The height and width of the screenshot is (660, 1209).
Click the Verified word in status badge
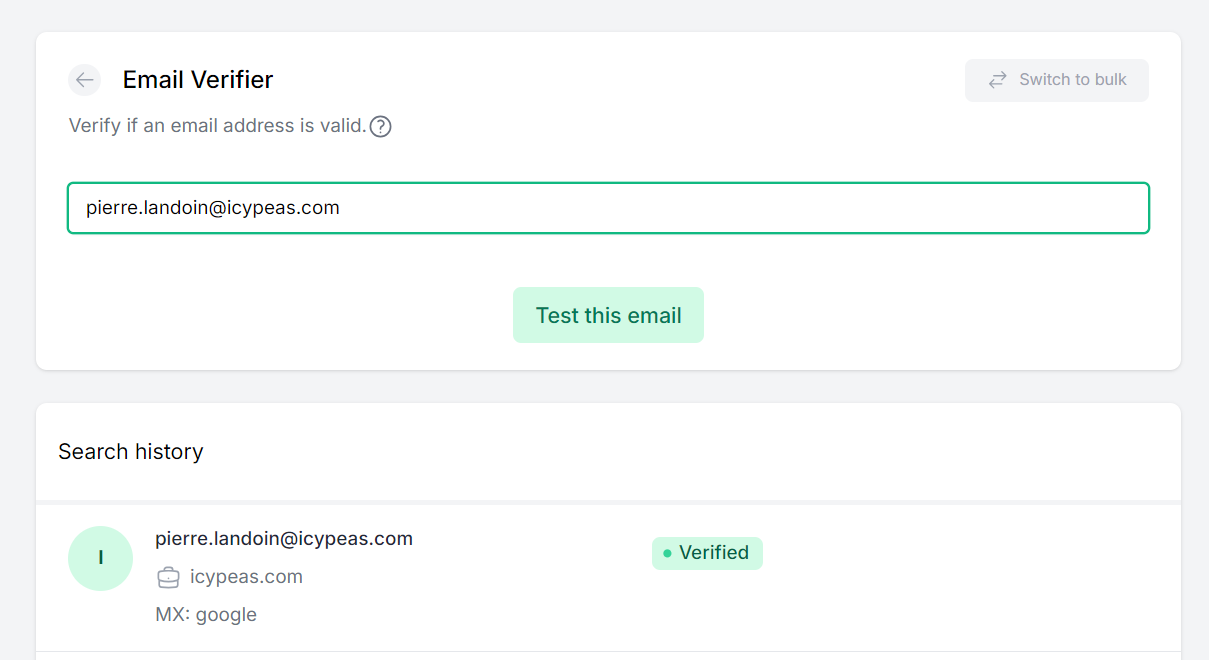714,553
